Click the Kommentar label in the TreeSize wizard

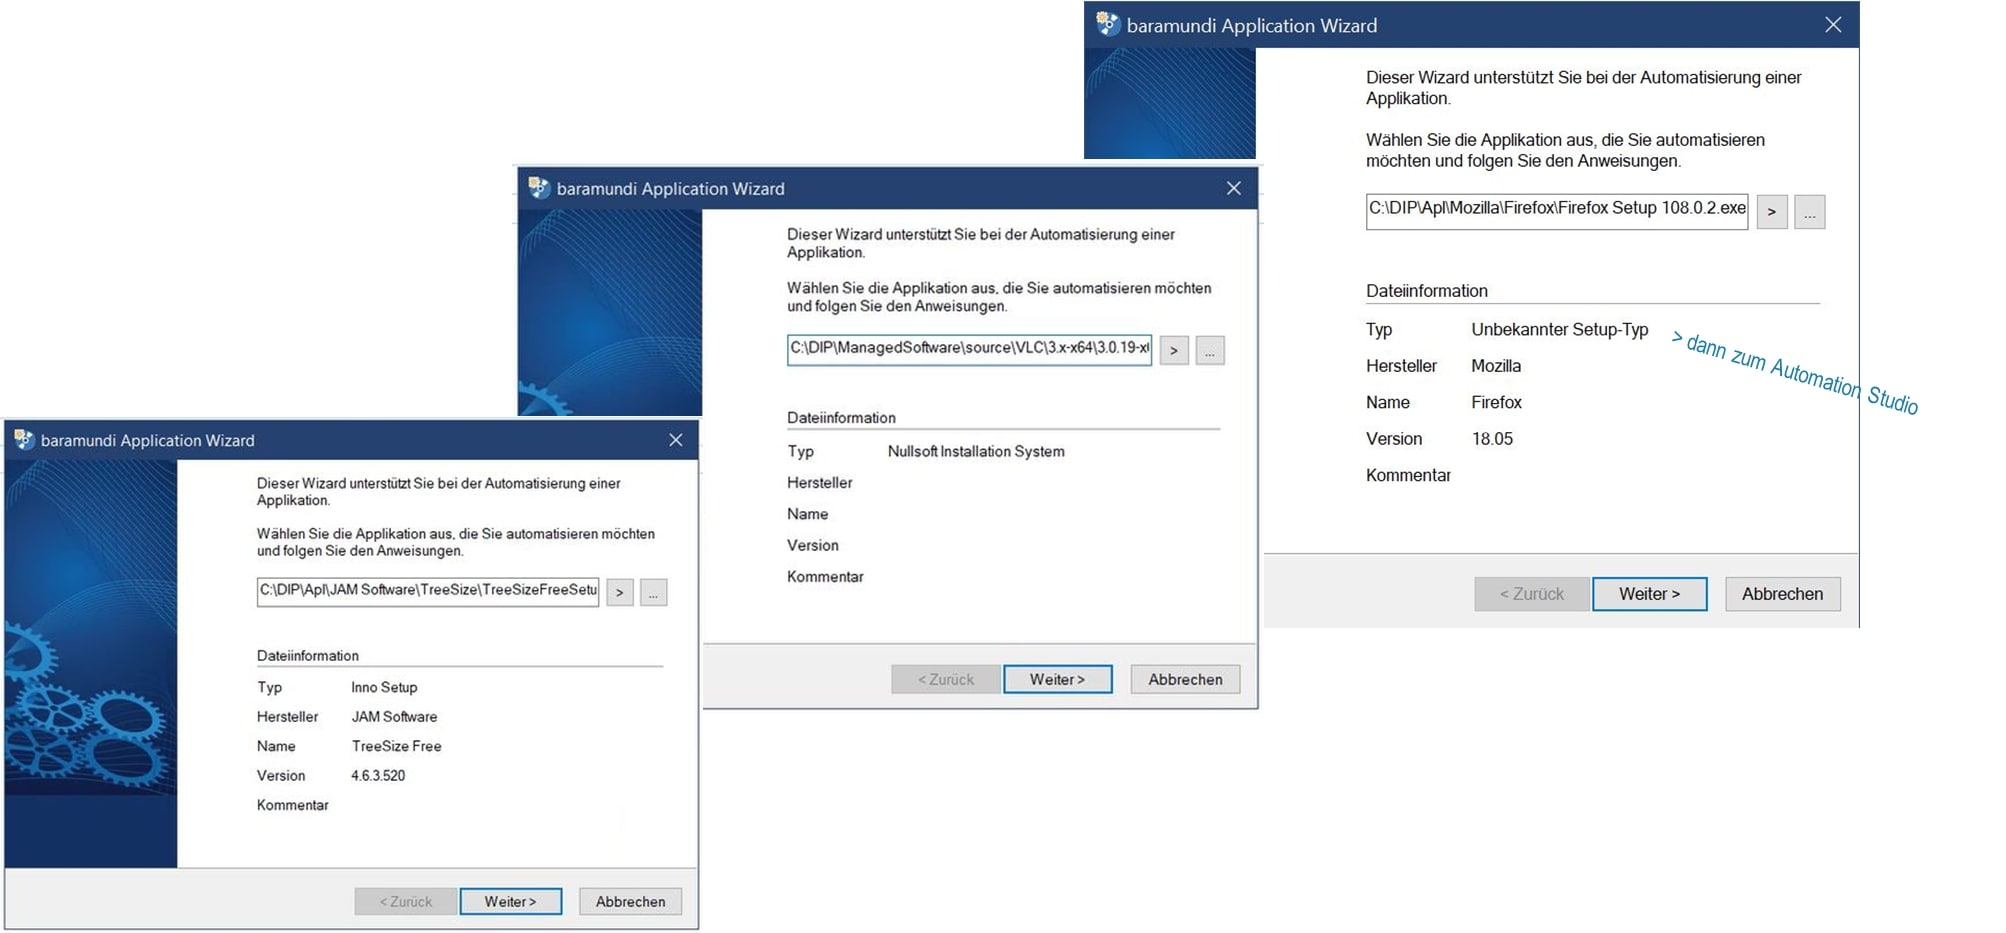click(292, 805)
